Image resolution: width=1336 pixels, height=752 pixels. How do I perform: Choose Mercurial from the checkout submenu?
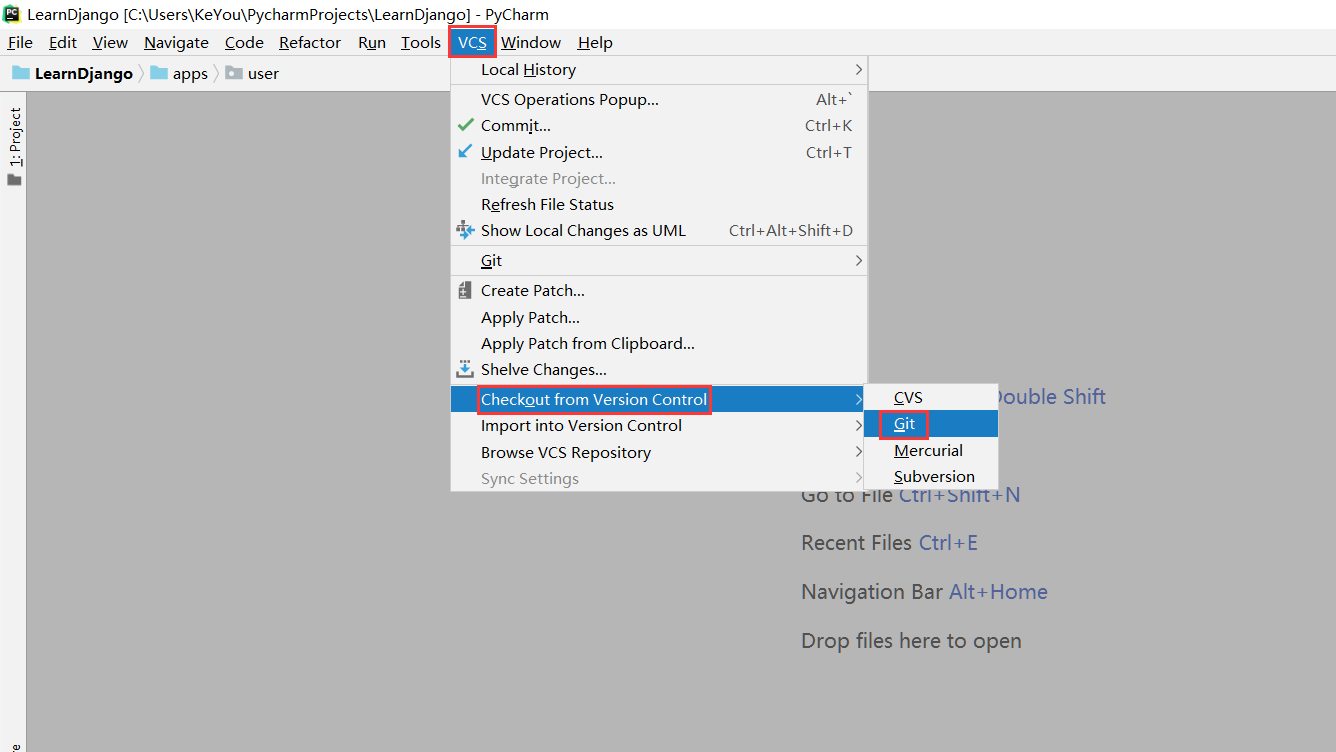click(x=931, y=450)
